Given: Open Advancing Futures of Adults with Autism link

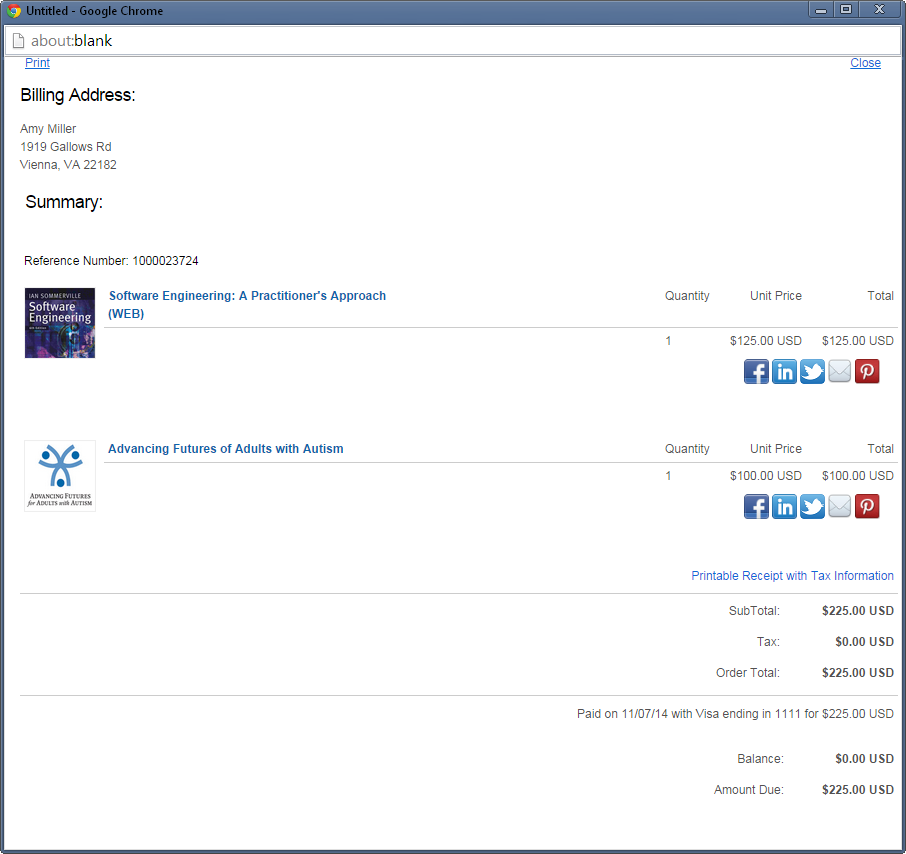Looking at the screenshot, I should (225, 448).
